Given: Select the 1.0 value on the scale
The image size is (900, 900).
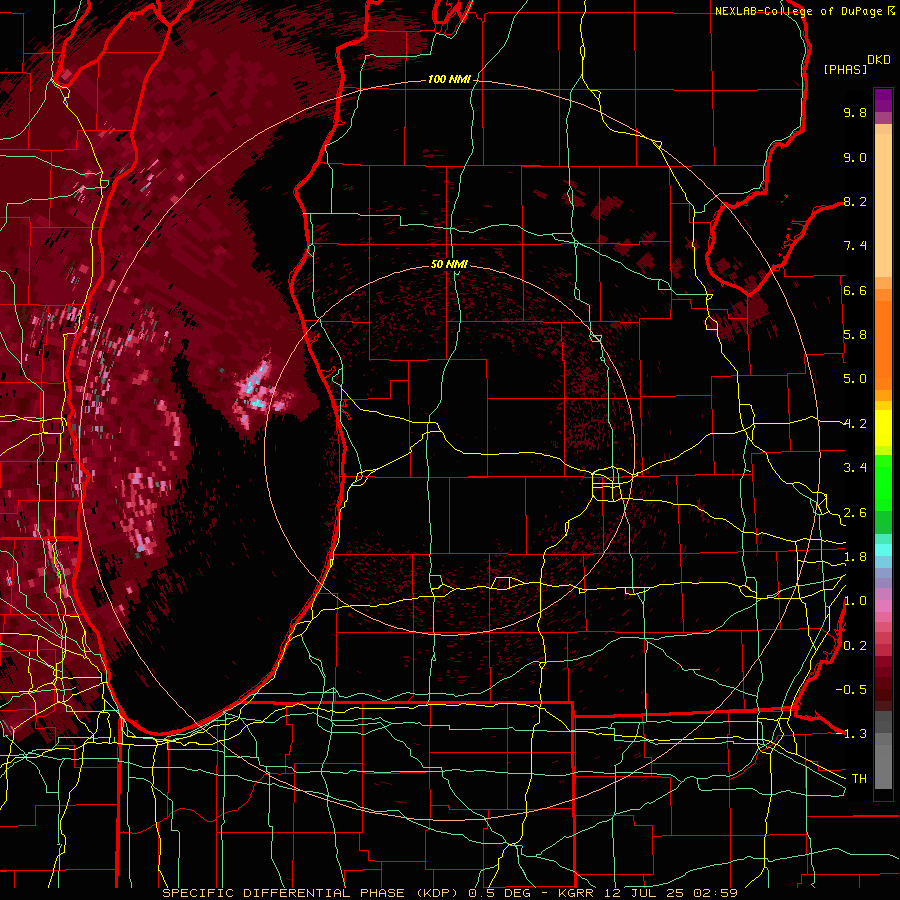Looking at the screenshot, I should [855, 601].
